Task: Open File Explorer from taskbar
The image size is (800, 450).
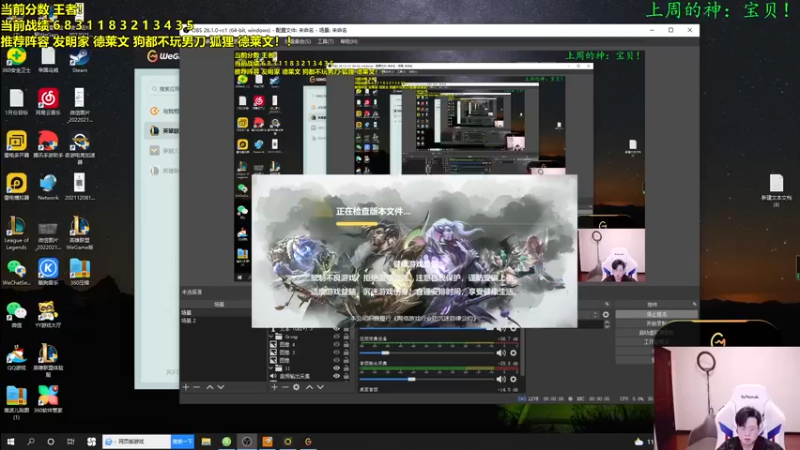Action: [x=206, y=441]
